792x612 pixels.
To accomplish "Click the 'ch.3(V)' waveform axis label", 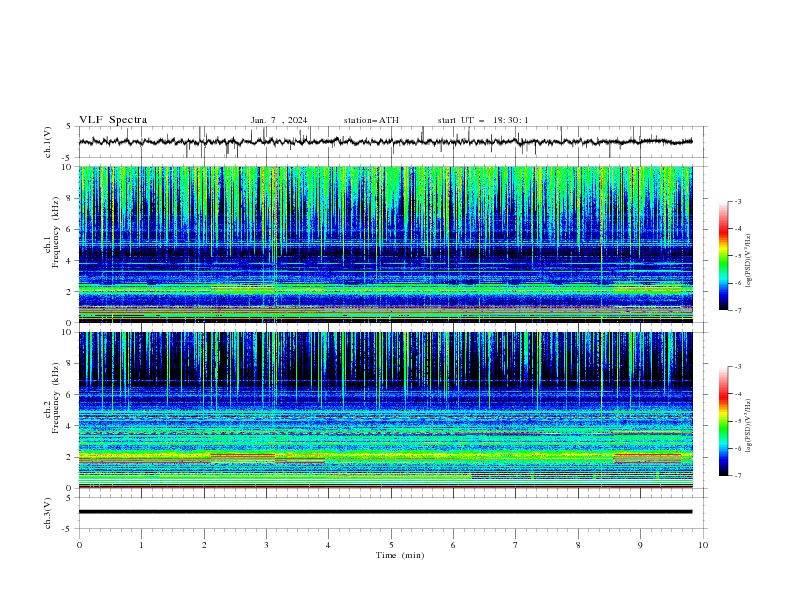I will (x=48, y=513).
